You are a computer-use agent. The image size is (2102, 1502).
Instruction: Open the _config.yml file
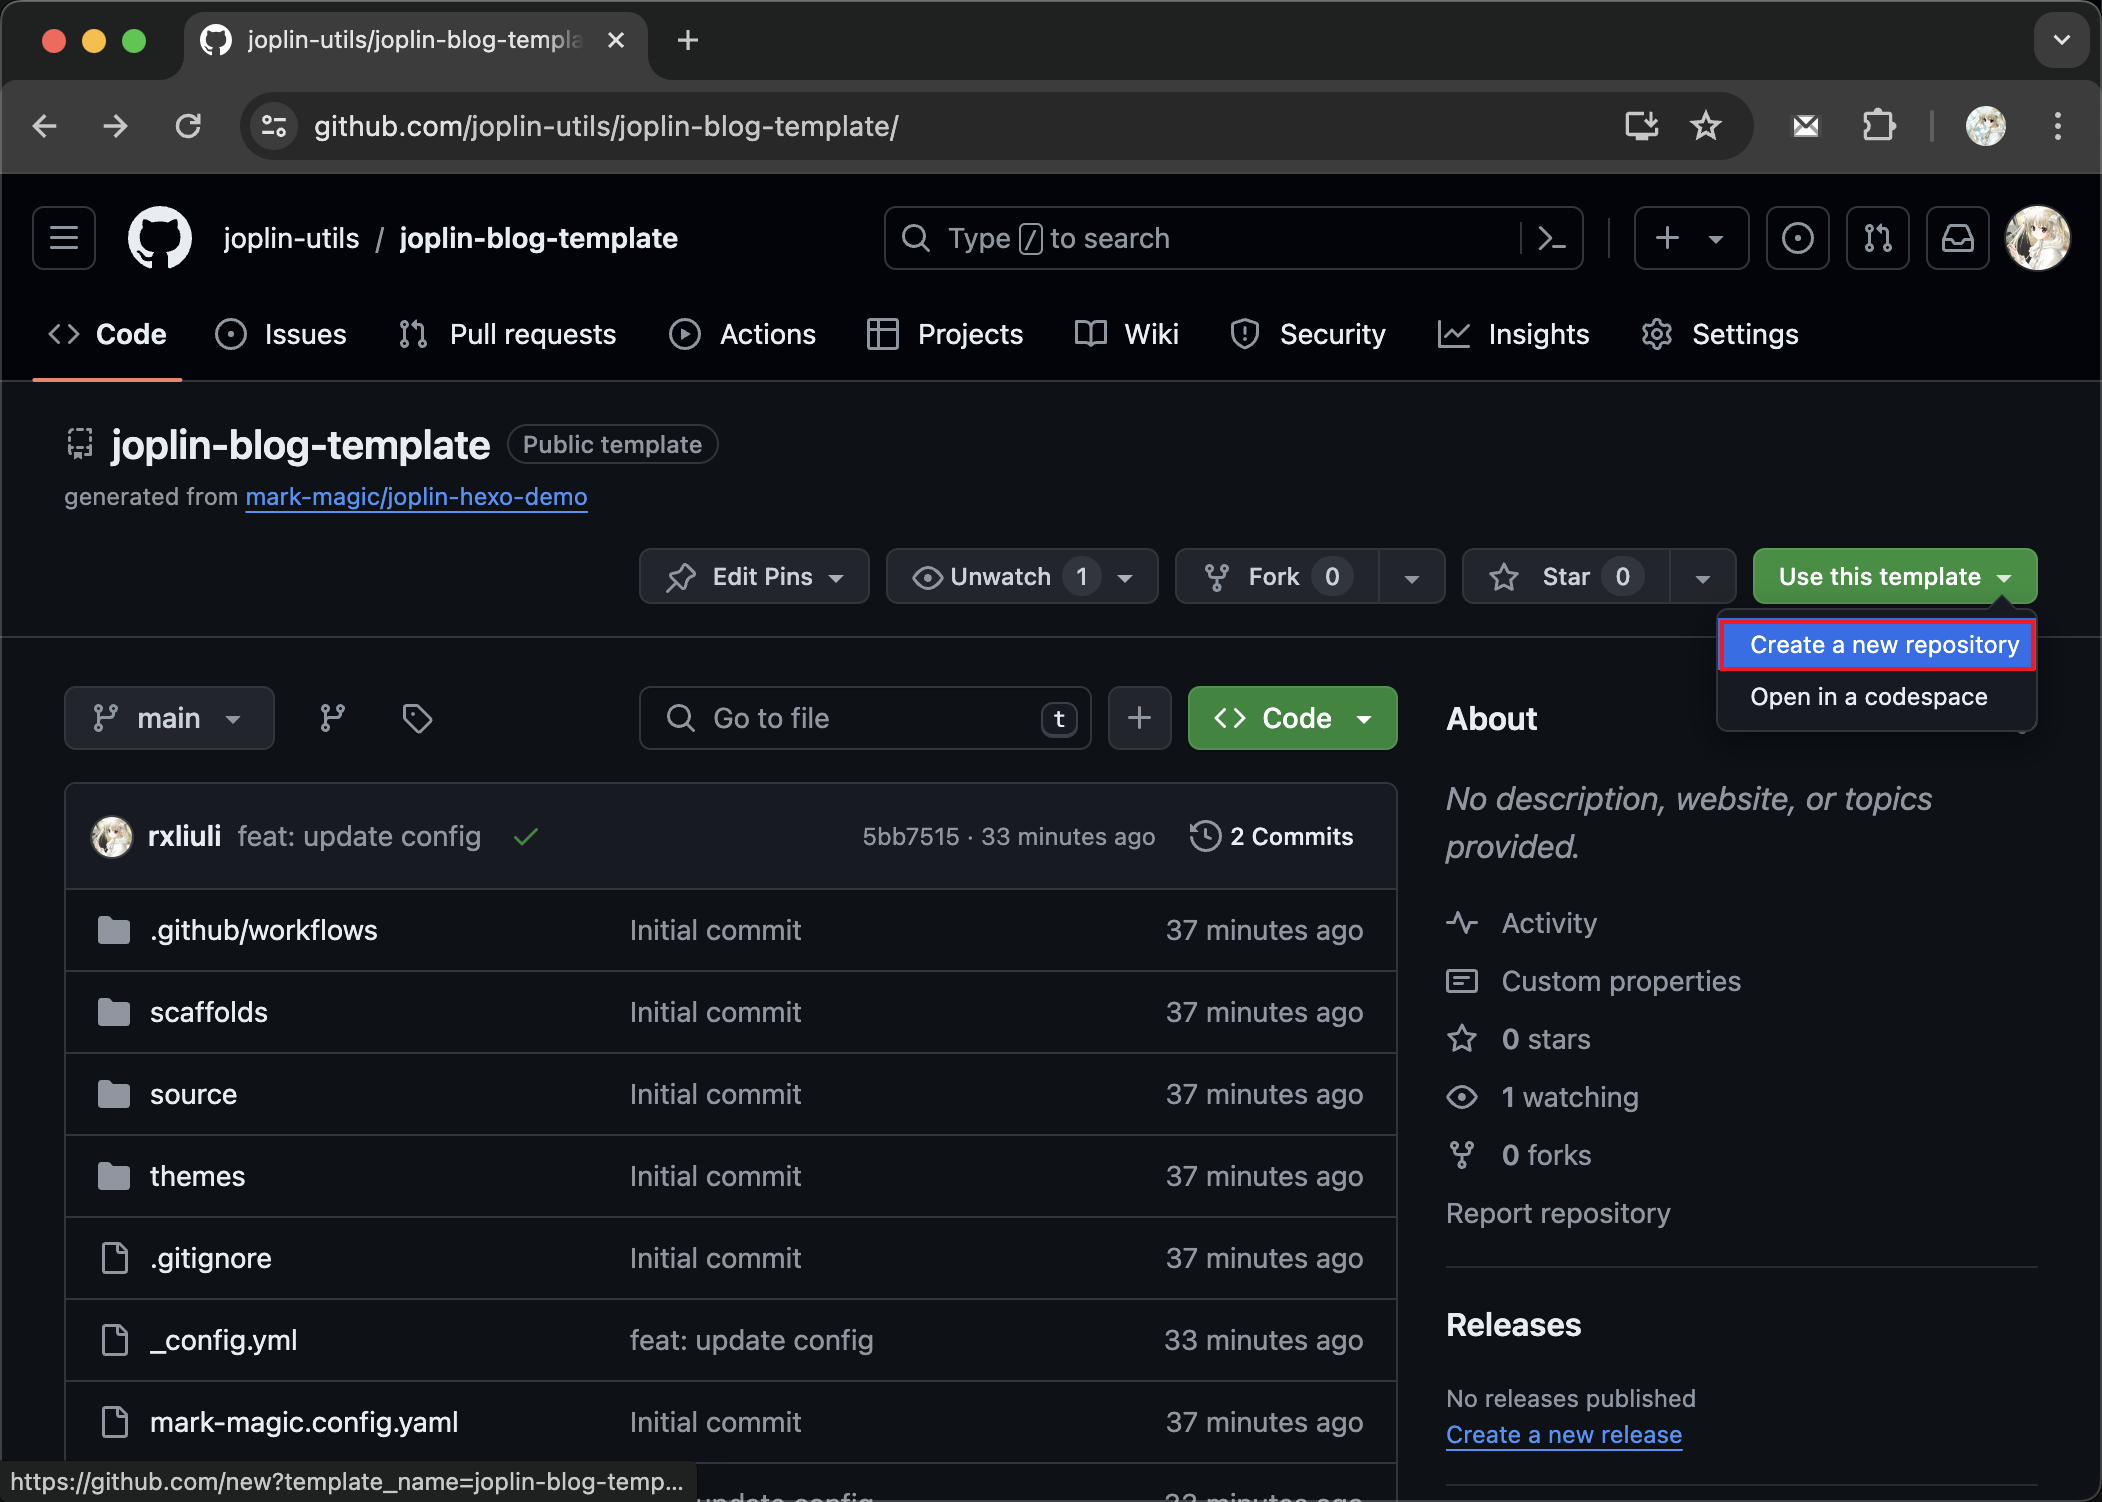(223, 1340)
